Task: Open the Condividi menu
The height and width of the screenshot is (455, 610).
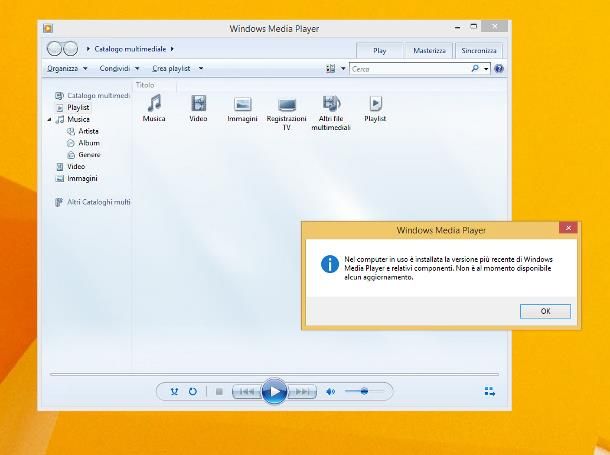Action: click(119, 68)
